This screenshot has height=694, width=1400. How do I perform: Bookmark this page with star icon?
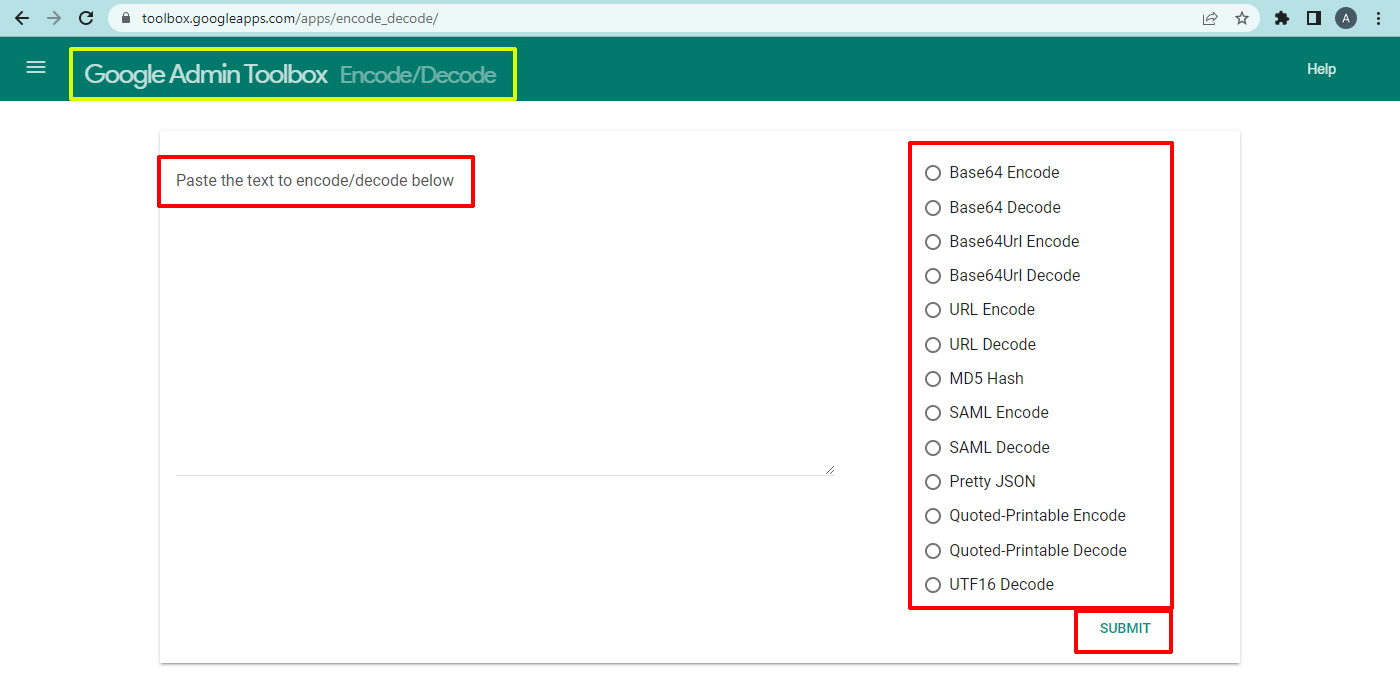[1242, 18]
